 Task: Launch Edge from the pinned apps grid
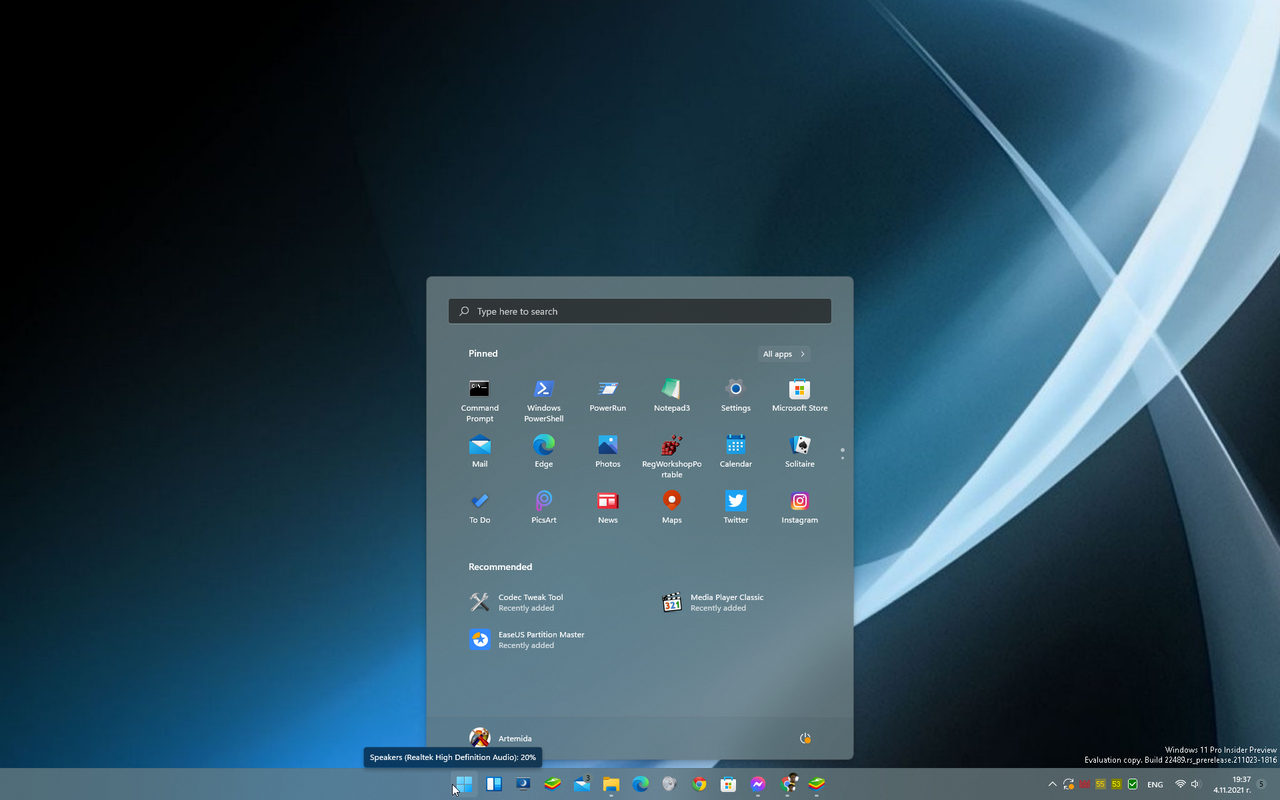pyautogui.click(x=544, y=452)
